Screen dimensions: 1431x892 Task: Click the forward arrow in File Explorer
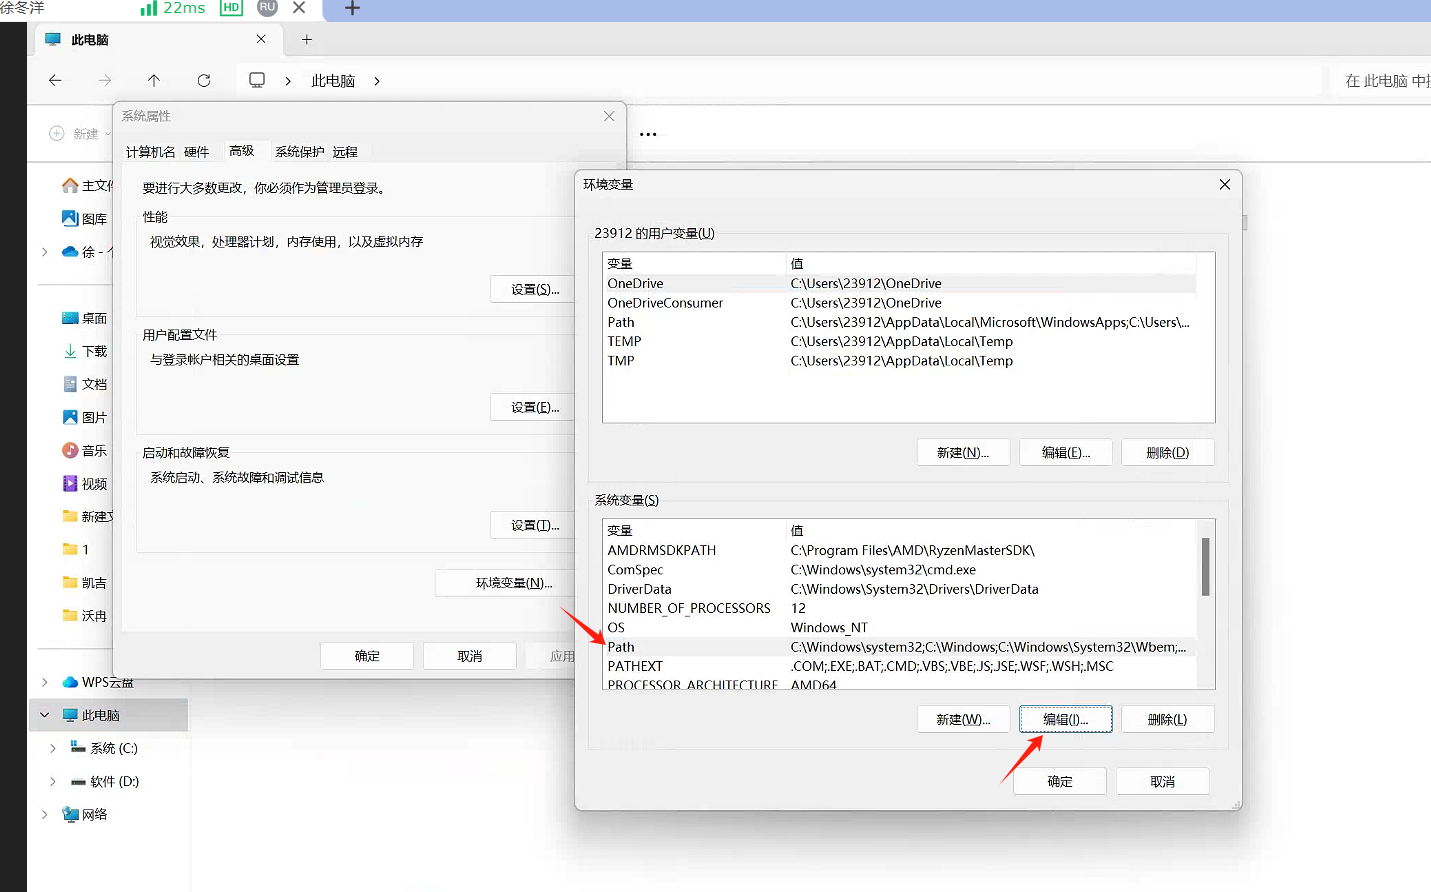click(105, 80)
